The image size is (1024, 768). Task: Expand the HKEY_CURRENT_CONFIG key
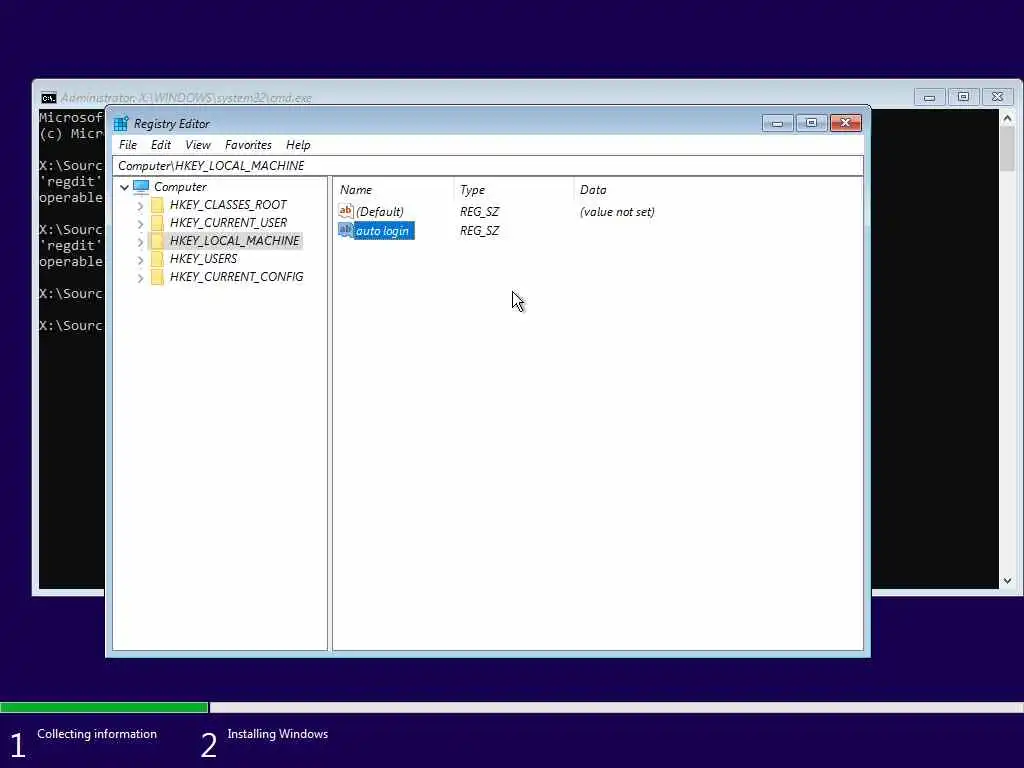(140, 278)
